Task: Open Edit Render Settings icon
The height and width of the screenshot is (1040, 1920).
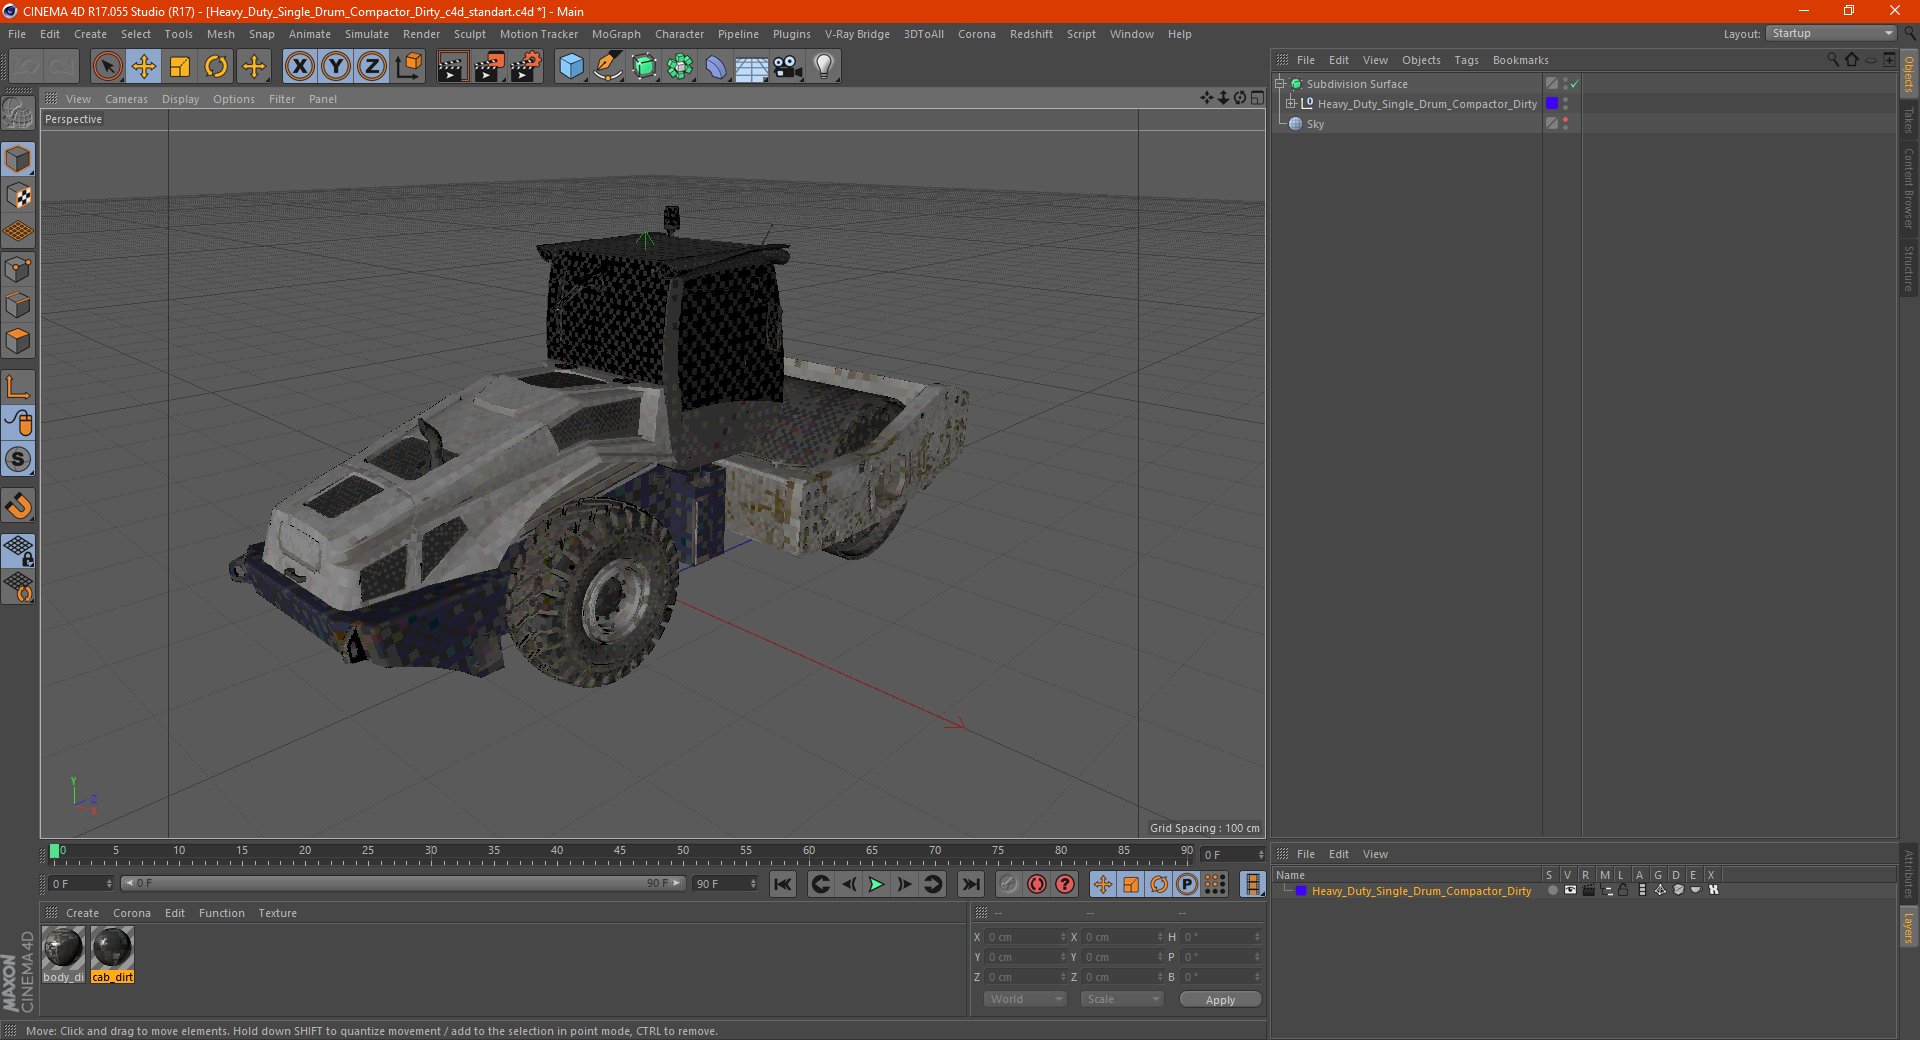Action: pyautogui.click(x=525, y=67)
